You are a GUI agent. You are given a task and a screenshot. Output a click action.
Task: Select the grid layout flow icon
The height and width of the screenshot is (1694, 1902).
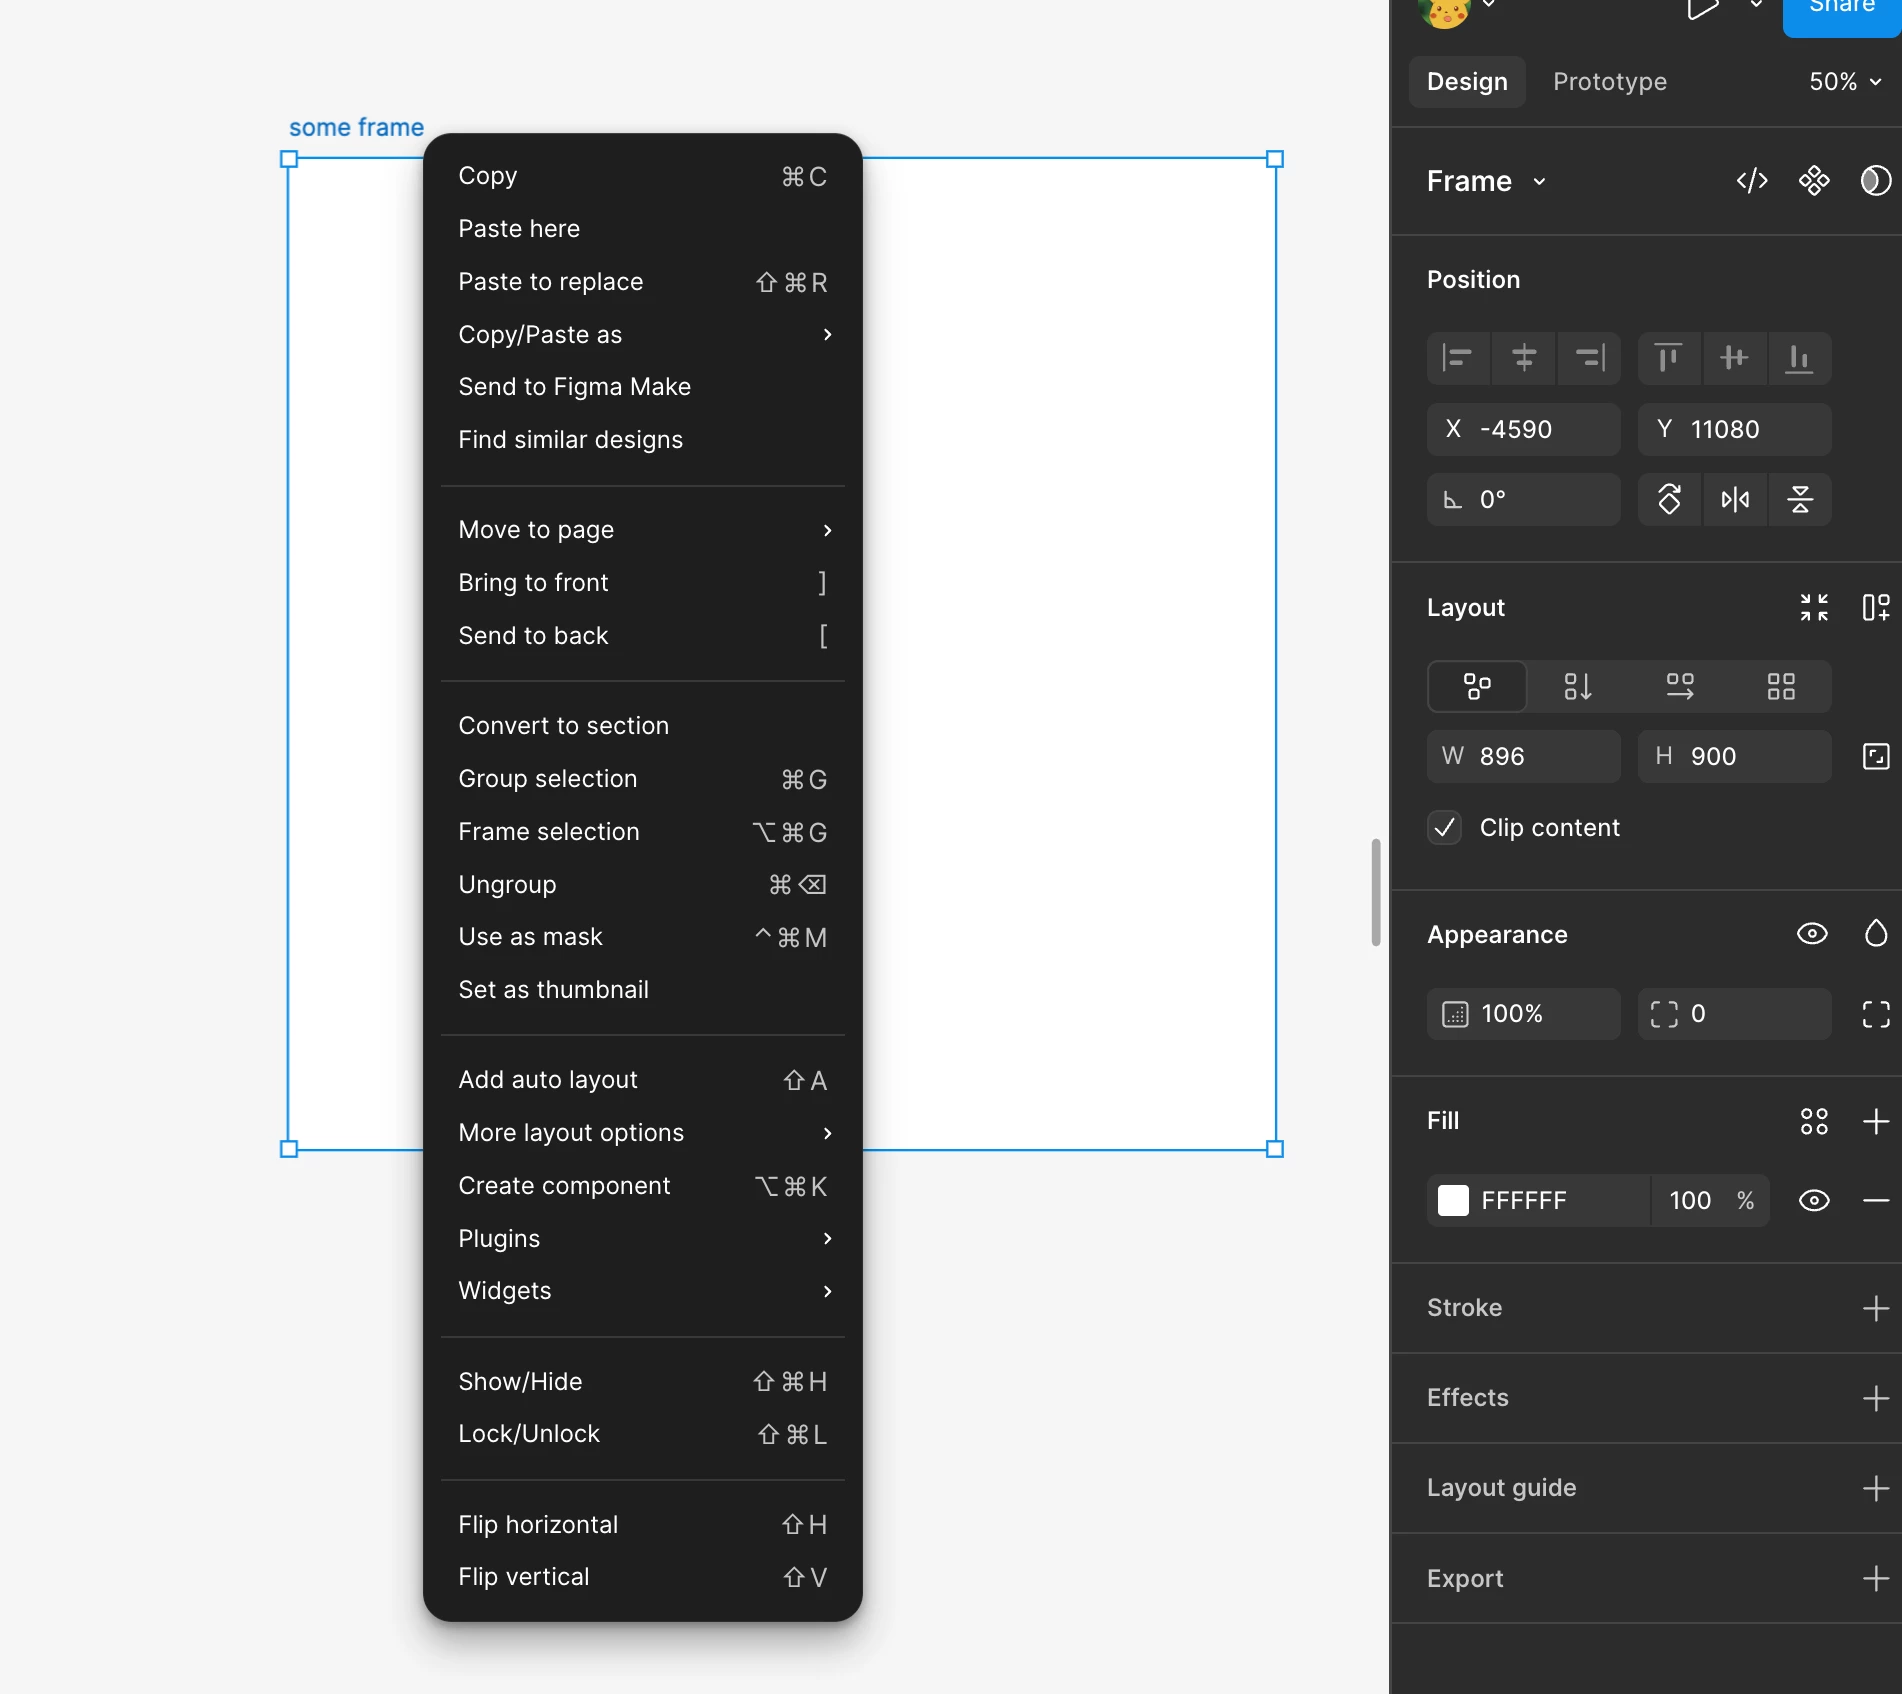pos(1781,686)
